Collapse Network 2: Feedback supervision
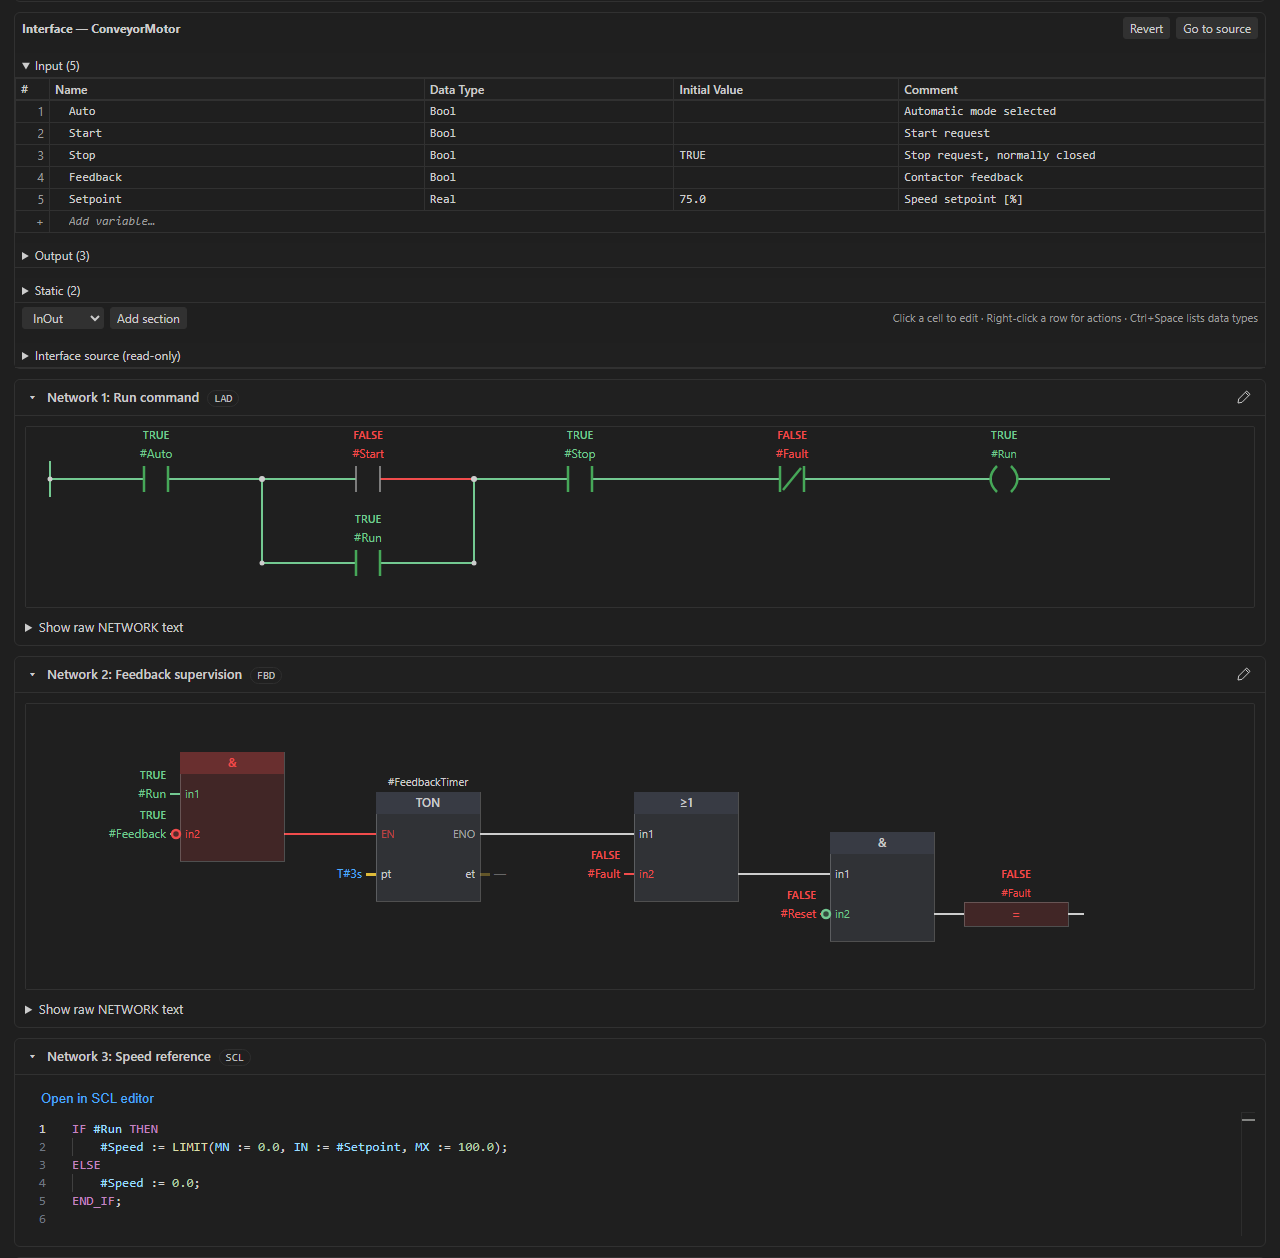The image size is (1280, 1258). 32,675
